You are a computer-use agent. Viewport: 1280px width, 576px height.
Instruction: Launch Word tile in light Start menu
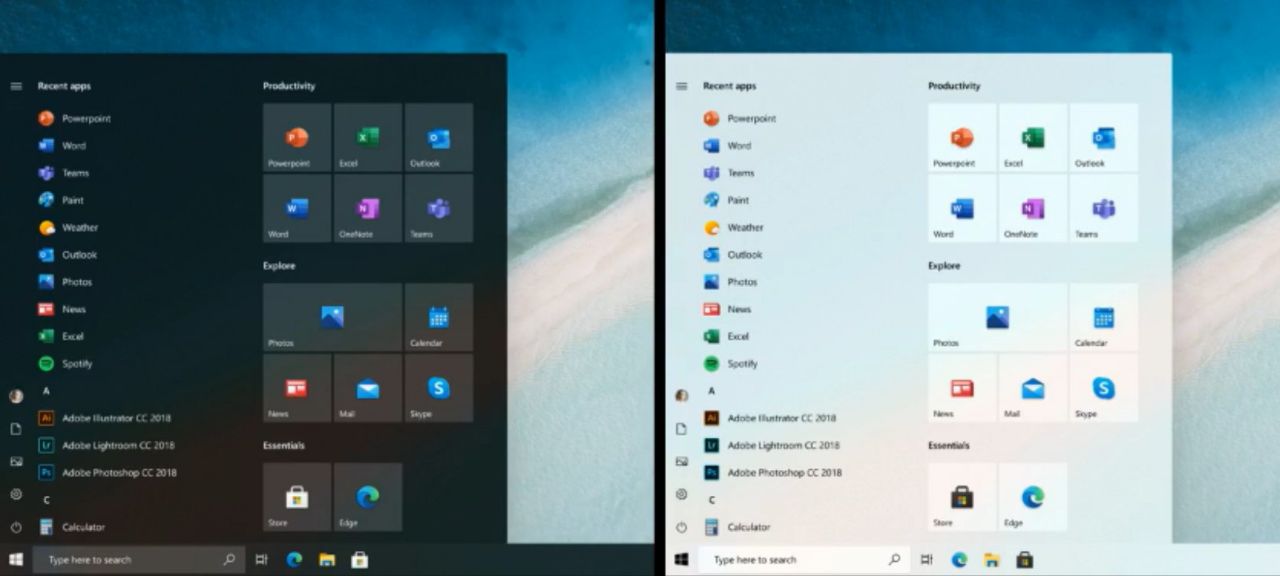coord(962,208)
